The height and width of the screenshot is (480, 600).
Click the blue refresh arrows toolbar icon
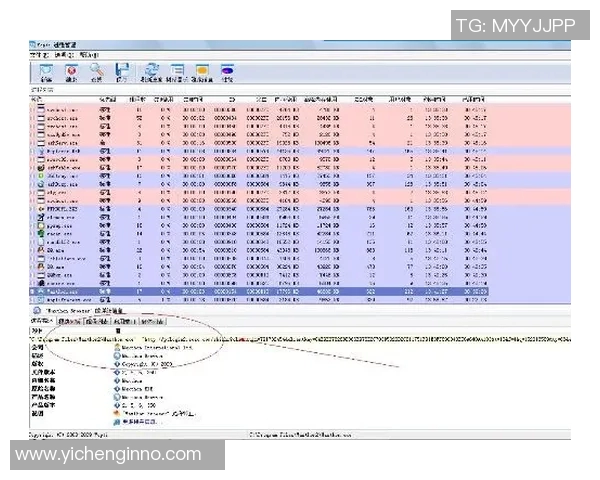click(x=151, y=70)
